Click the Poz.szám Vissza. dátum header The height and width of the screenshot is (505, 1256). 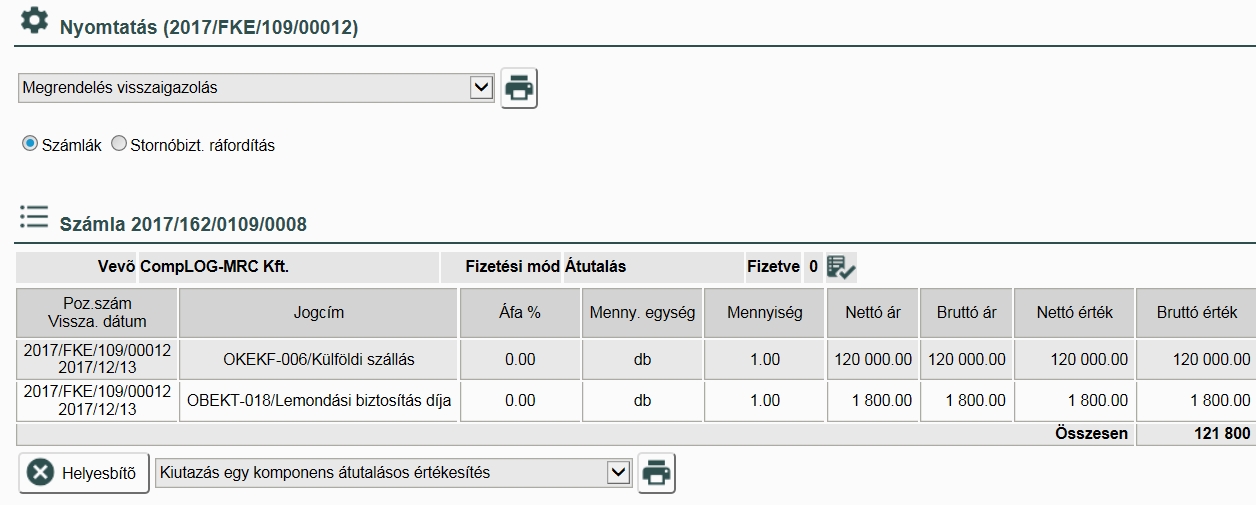coord(96,313)
